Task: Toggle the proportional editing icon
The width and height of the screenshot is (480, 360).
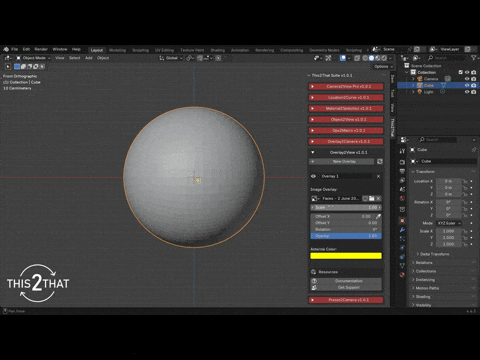Action: coord(218,58)
